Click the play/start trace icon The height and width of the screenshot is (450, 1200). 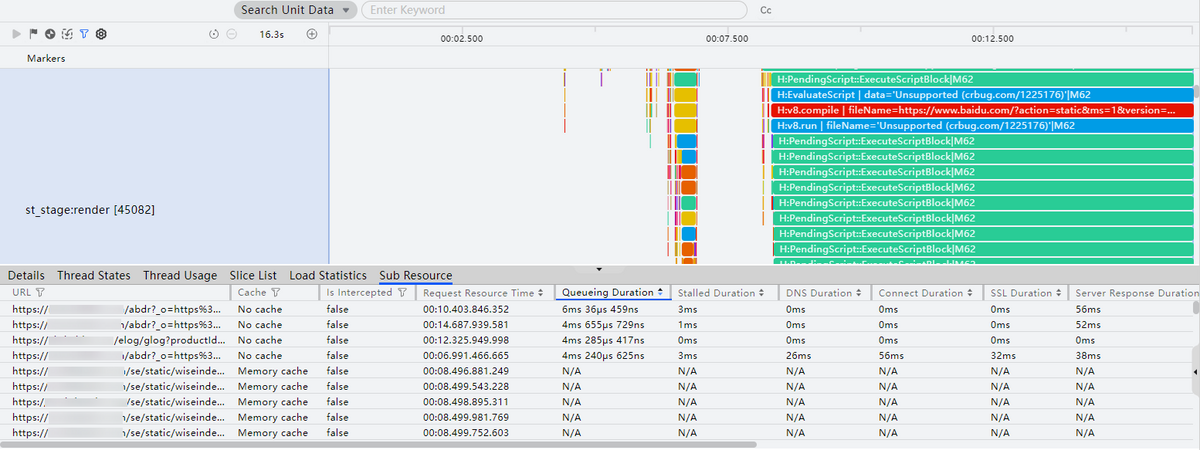click(x=17, y=34)
